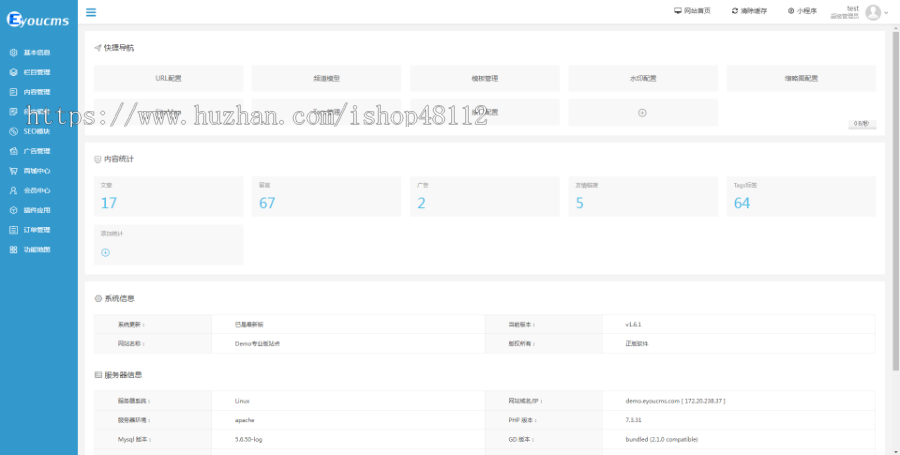Open SEO模块 via its sidebar icon
900x455 pixels.
[x=14, y=131]
